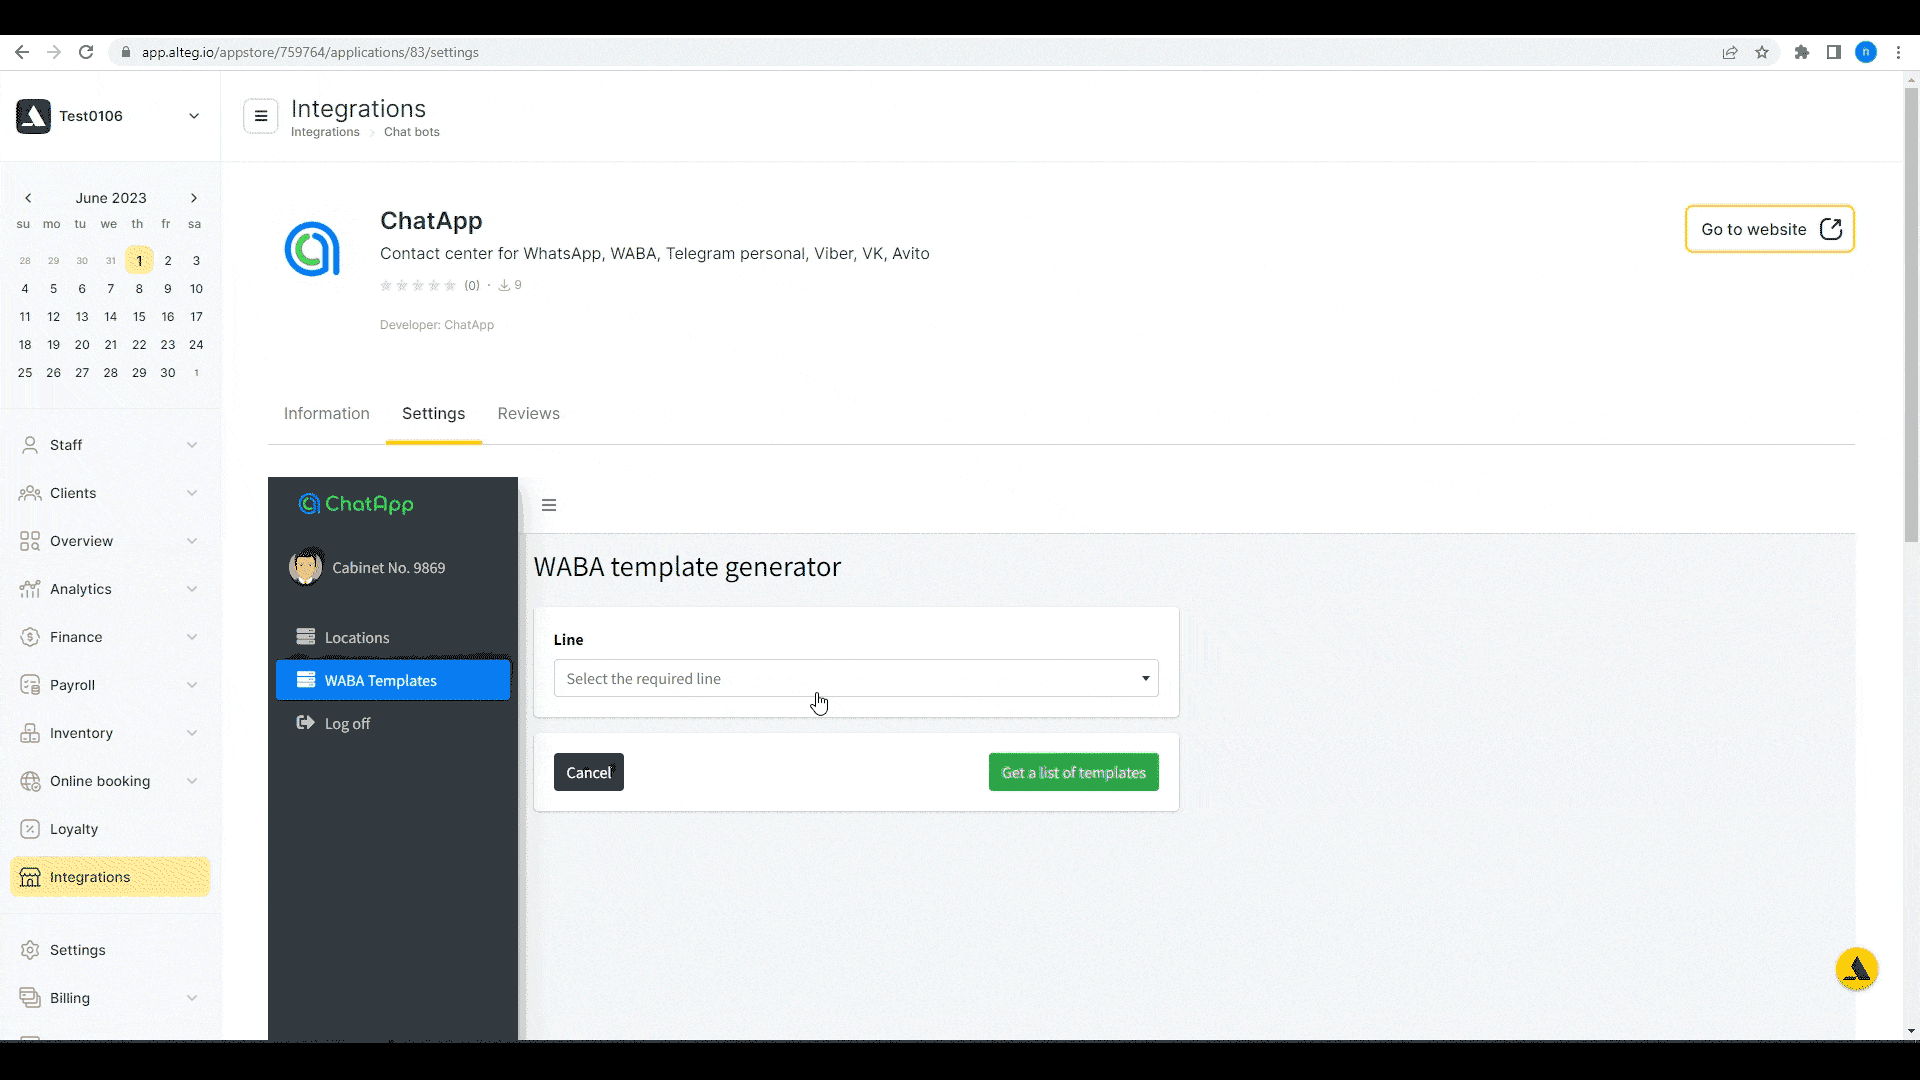Click the Go to website button
The image size is (1920, 1080).
click(x=1769, y=229)
